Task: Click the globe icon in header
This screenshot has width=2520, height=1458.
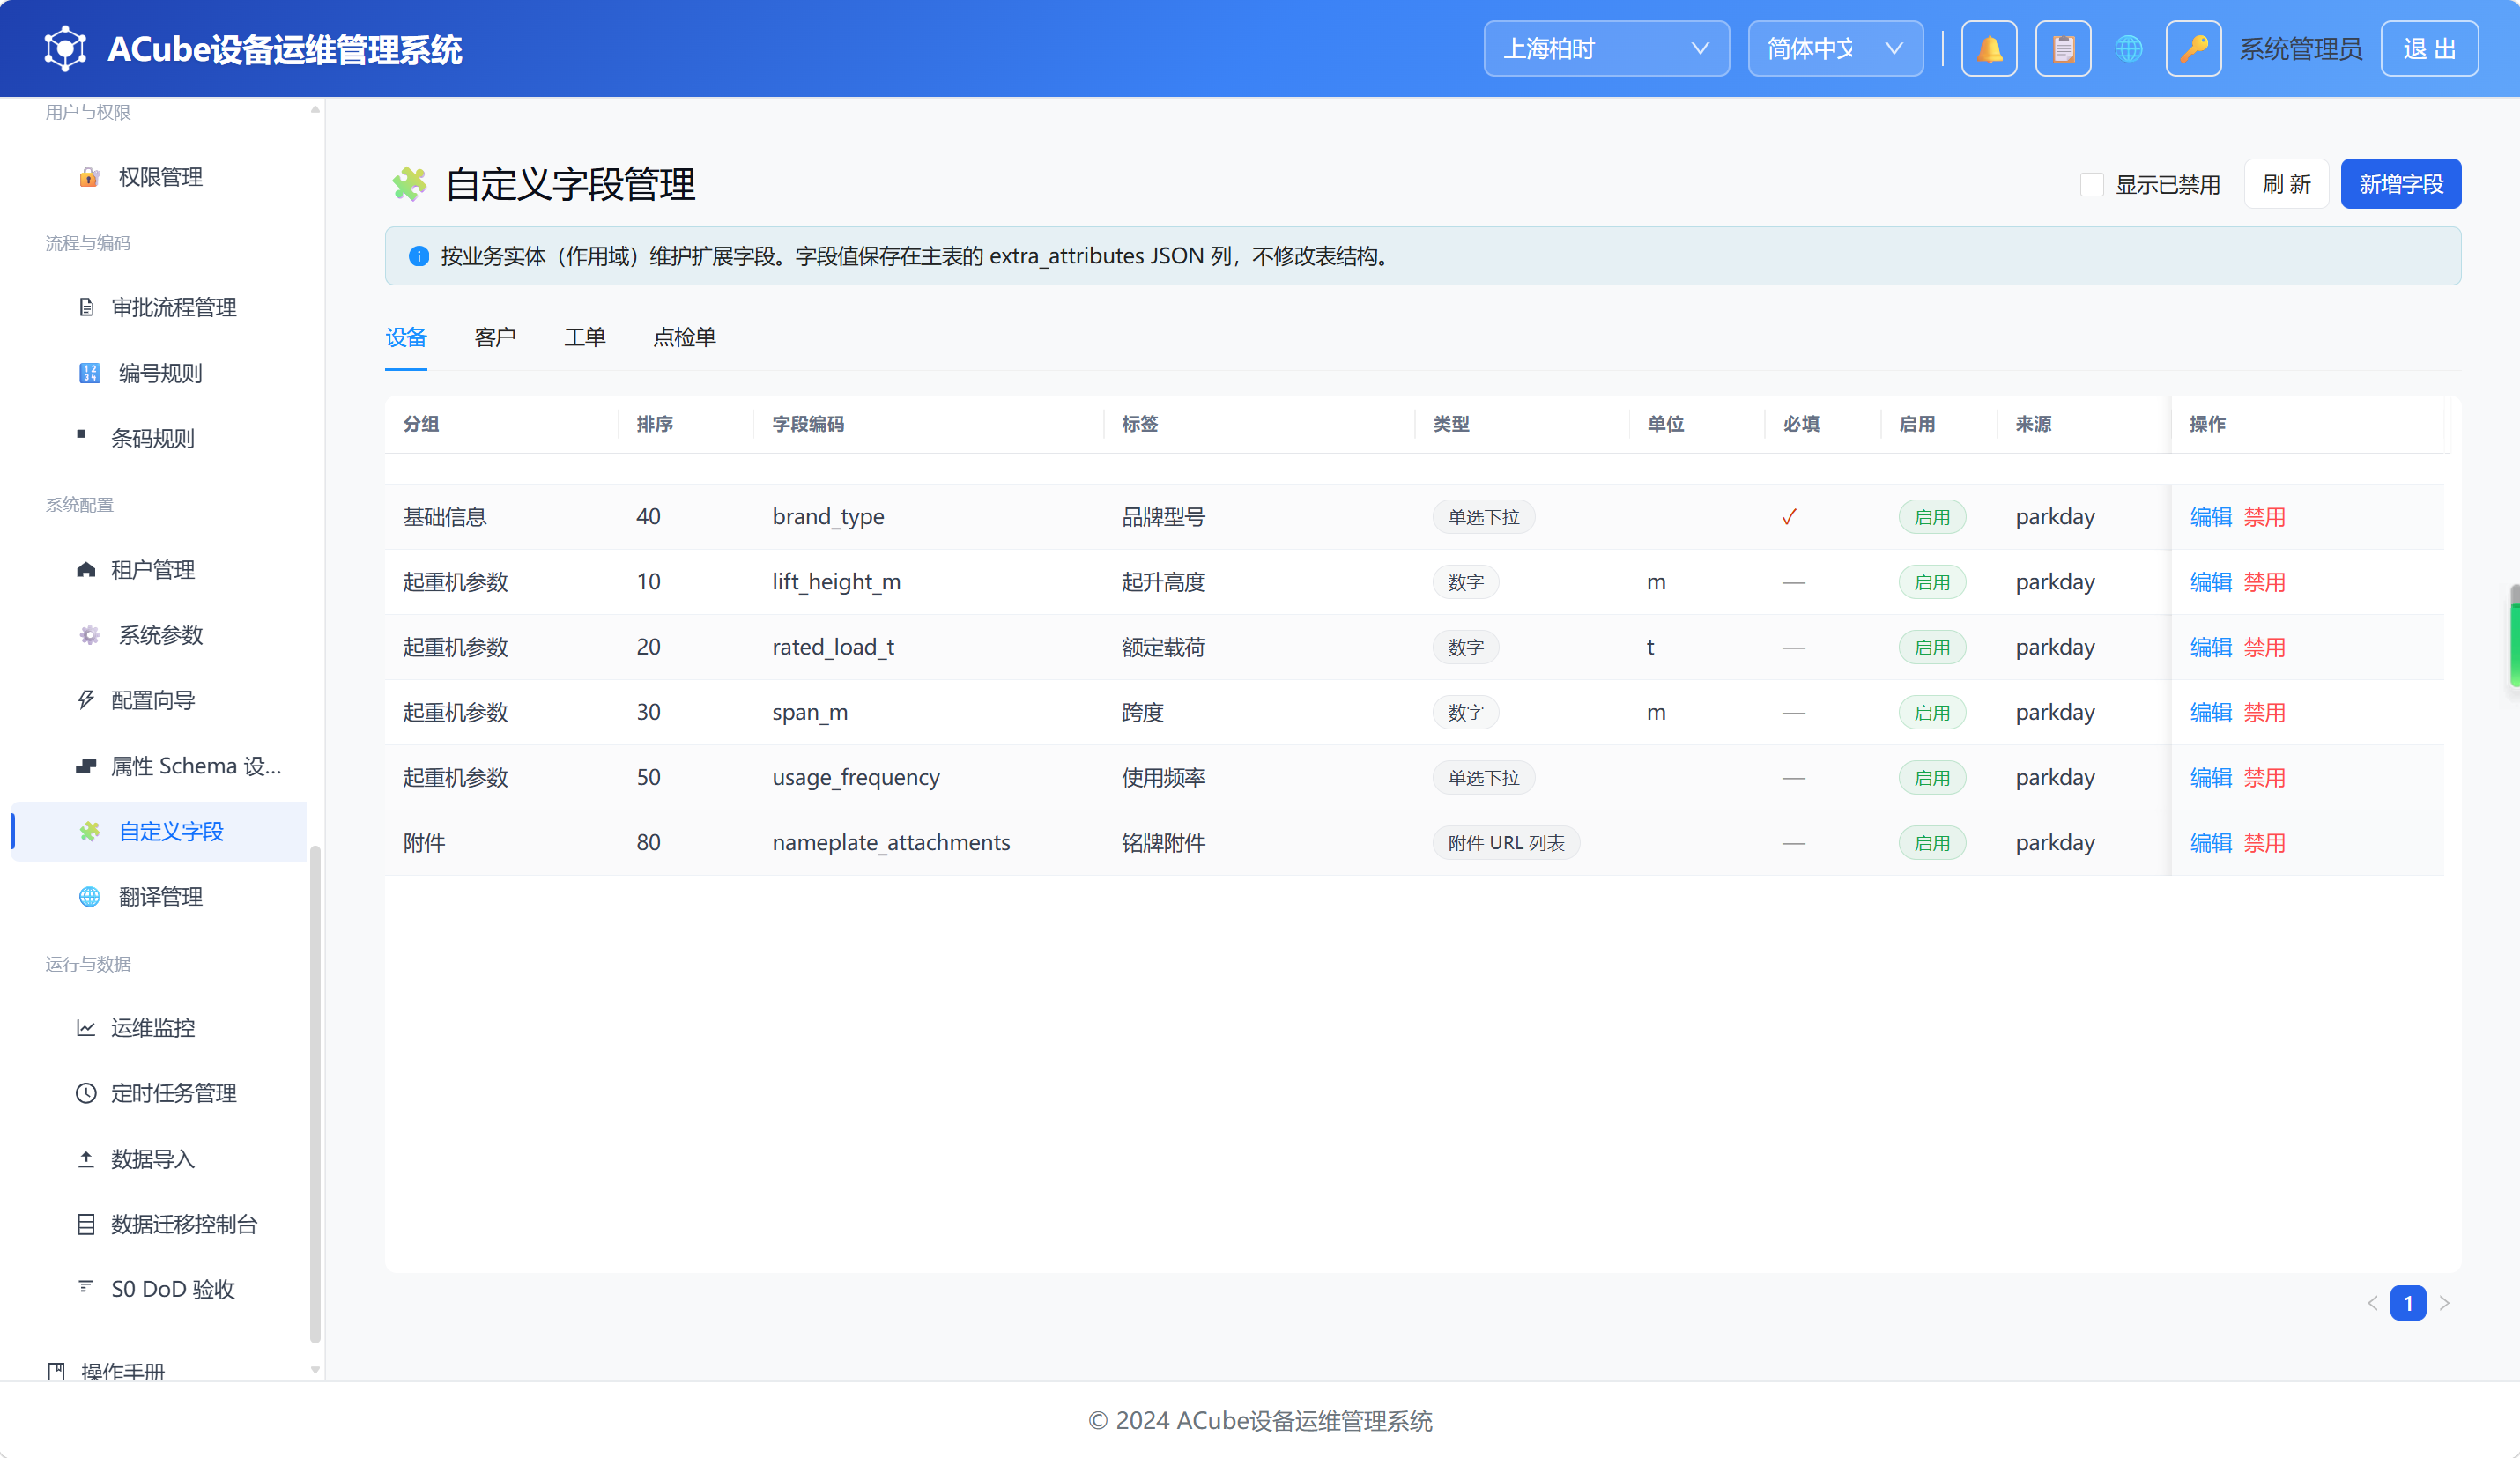Action: pos(2129,48)
